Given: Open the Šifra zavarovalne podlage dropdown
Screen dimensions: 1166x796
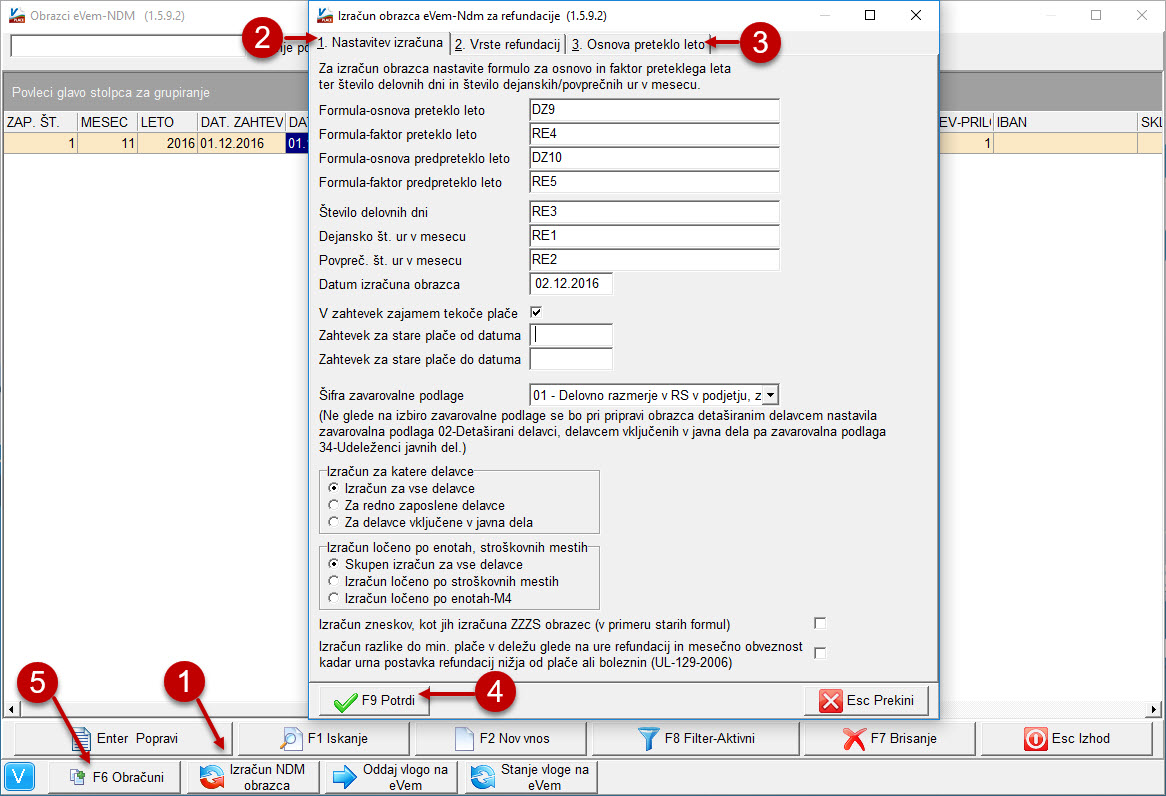Looking at the screenshot, I should (771, 395).
